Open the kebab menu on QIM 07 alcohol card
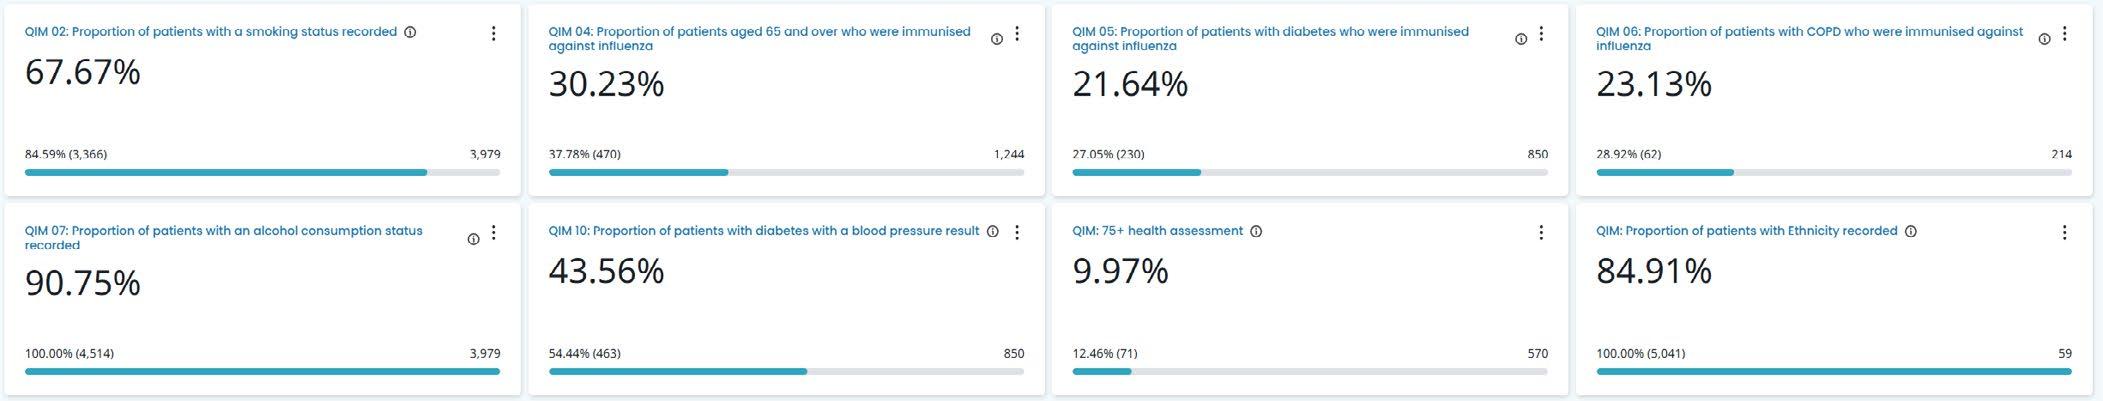The height and width of the screenshot is (401, 2103). (x=493, y=232)
